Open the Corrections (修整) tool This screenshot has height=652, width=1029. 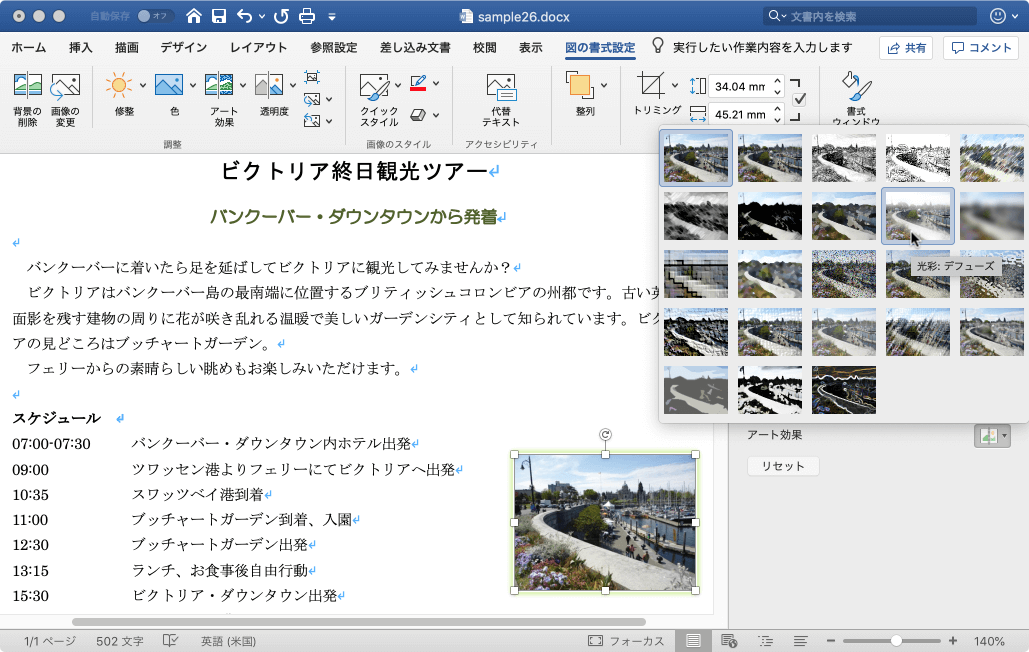(x=119, y=86)
